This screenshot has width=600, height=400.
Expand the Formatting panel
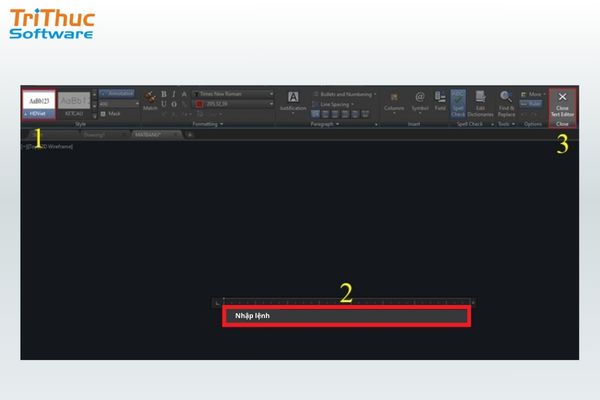point(207,124)
